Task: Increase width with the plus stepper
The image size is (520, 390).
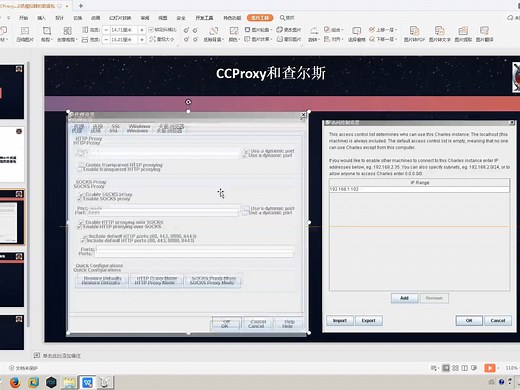Action: point(142,40)
